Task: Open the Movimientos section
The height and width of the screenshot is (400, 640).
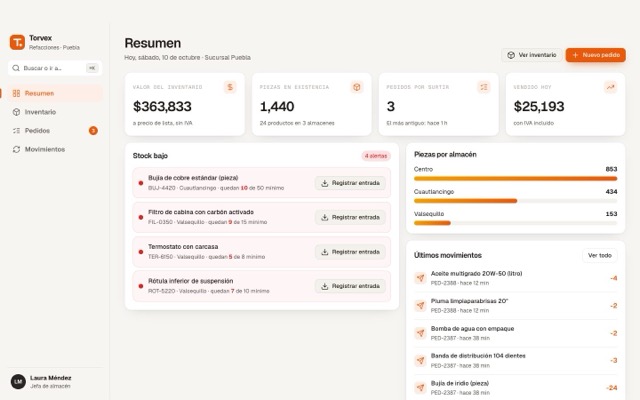Action: (55, 149)
